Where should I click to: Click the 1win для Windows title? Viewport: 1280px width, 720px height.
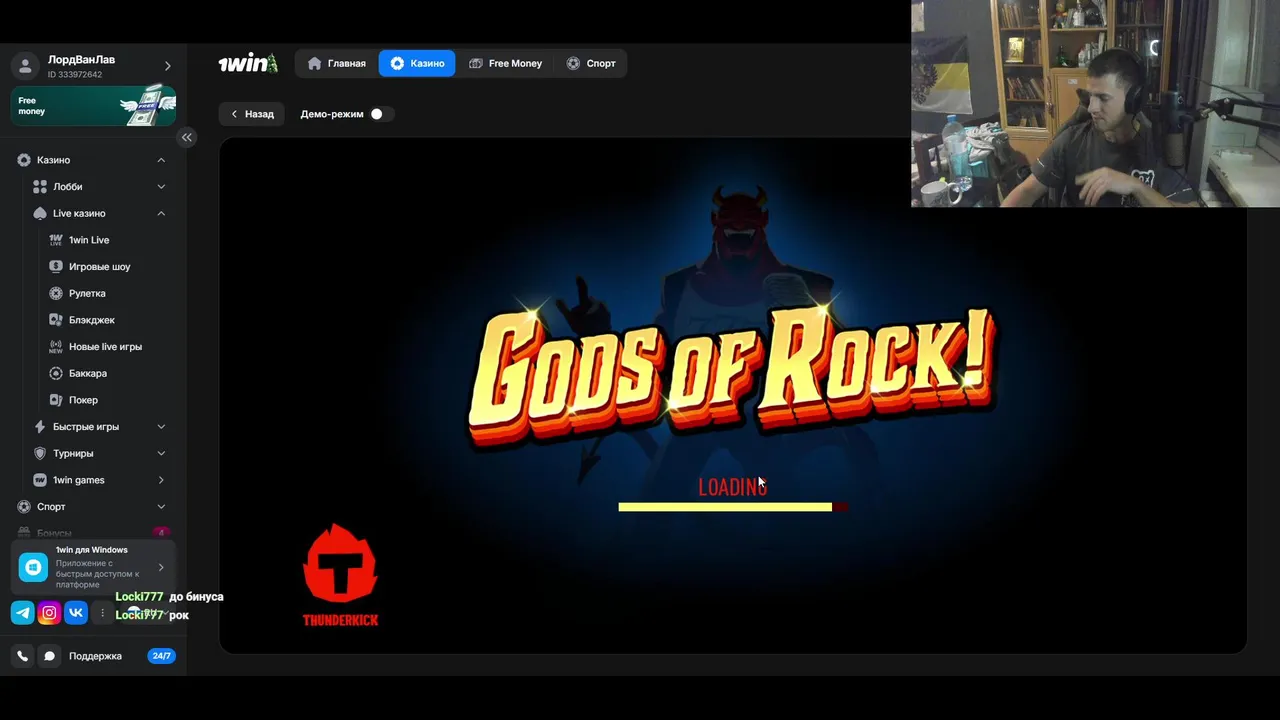click(x=92, y=550)
